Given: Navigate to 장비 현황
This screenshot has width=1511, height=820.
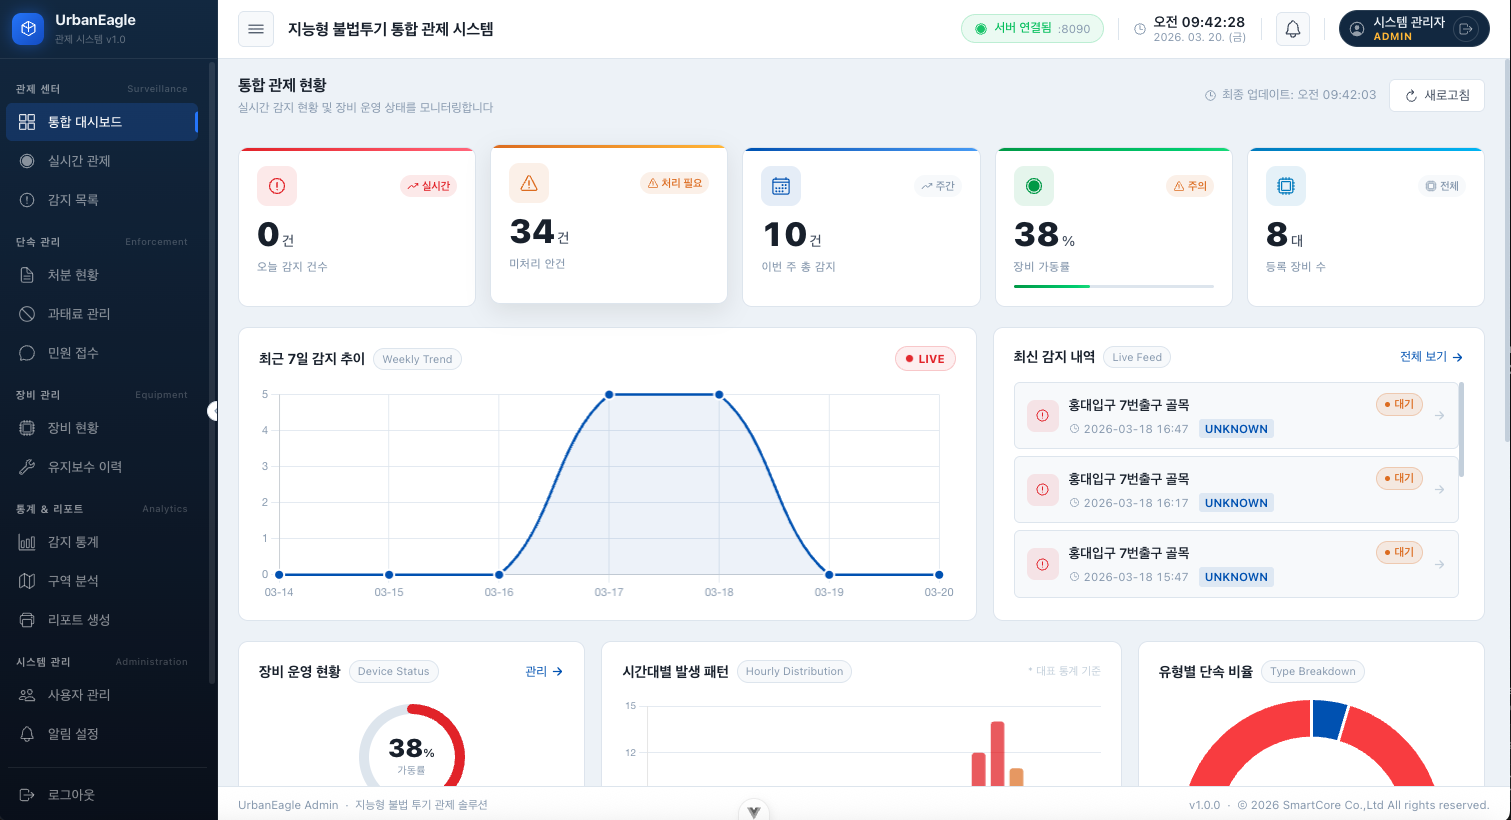Looking at the screenshot, I should (x=102, y=428).
